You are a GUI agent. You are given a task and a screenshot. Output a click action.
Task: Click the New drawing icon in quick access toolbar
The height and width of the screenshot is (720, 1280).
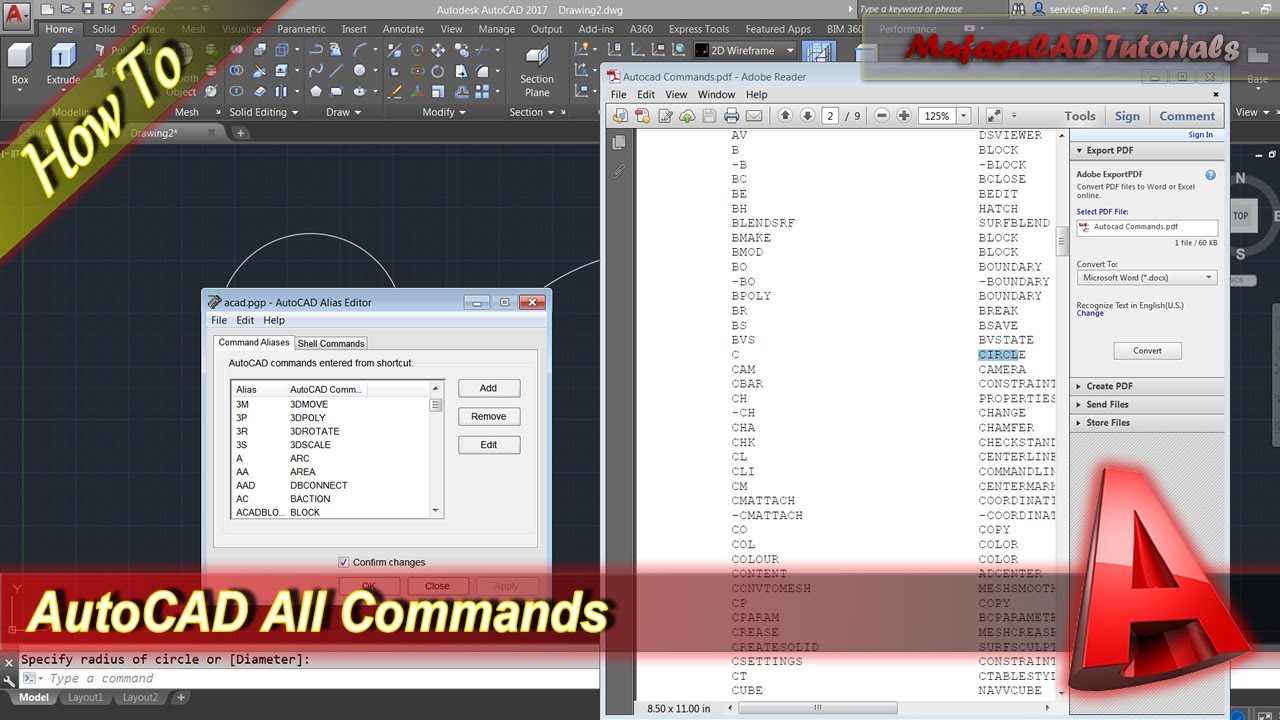point(47,9)
